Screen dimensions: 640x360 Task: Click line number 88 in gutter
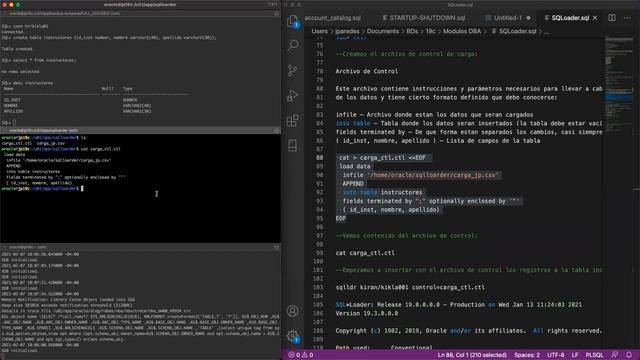[319, 158]
